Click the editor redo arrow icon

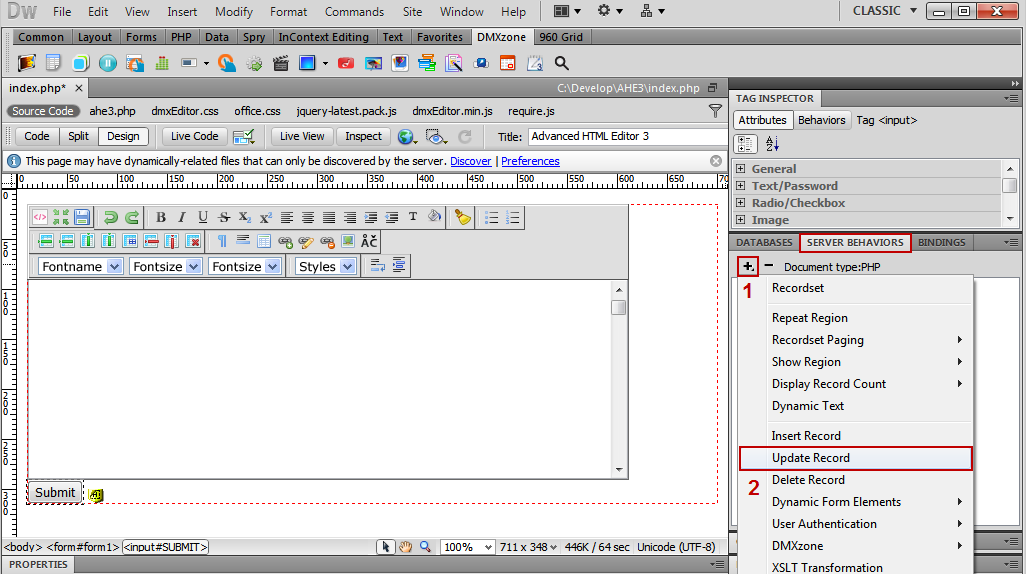click(132, 217)
